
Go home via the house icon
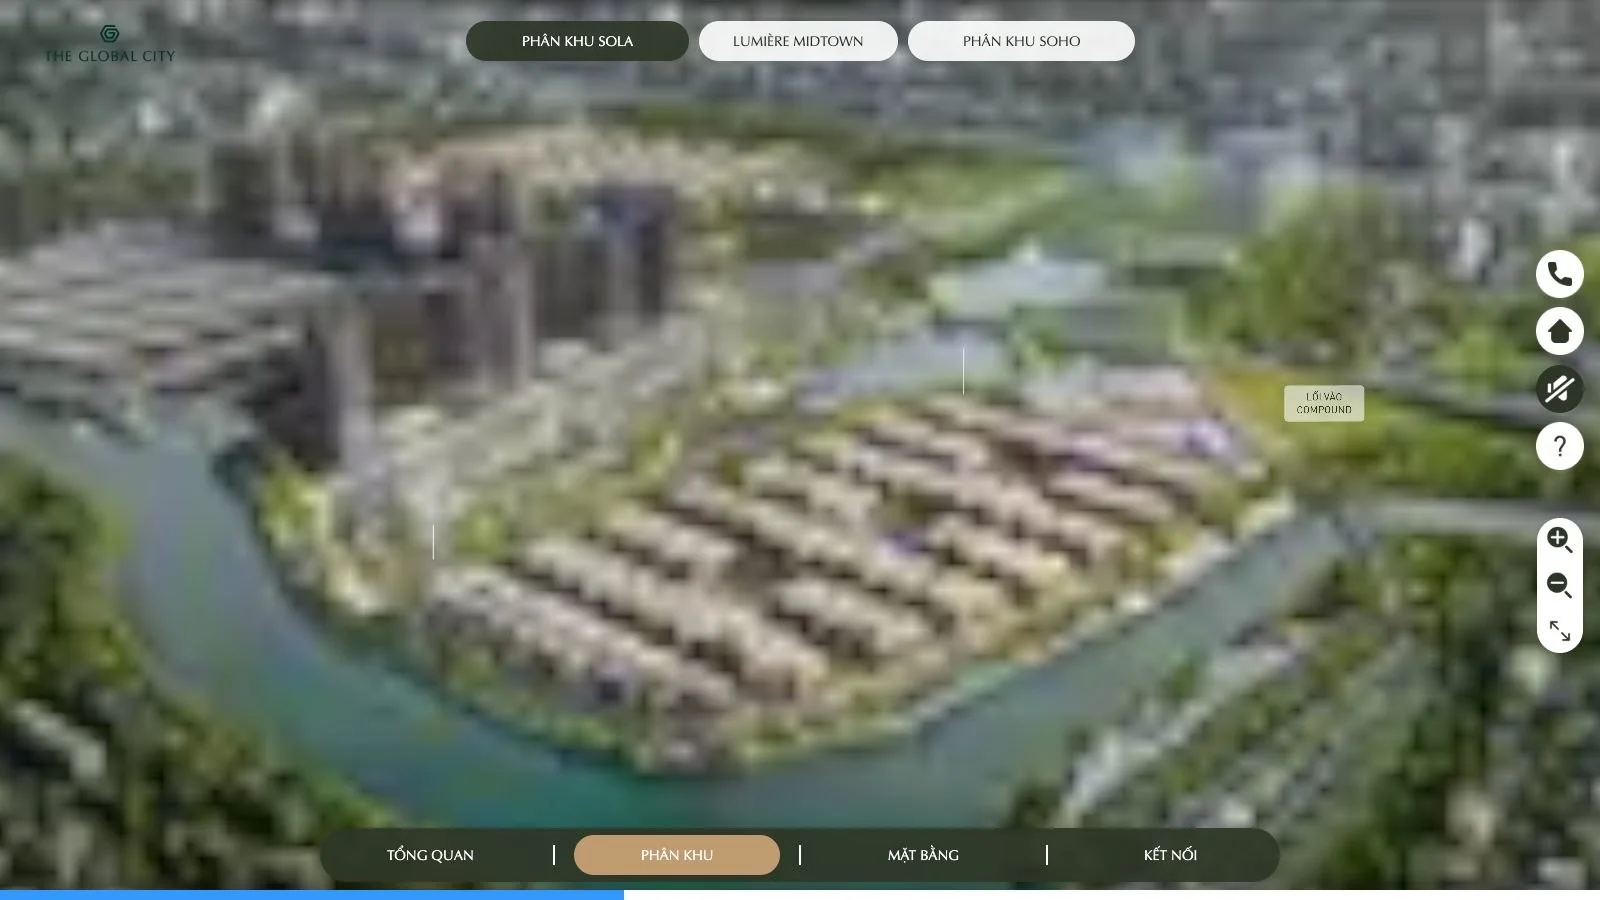click(x=1559, y=331)
